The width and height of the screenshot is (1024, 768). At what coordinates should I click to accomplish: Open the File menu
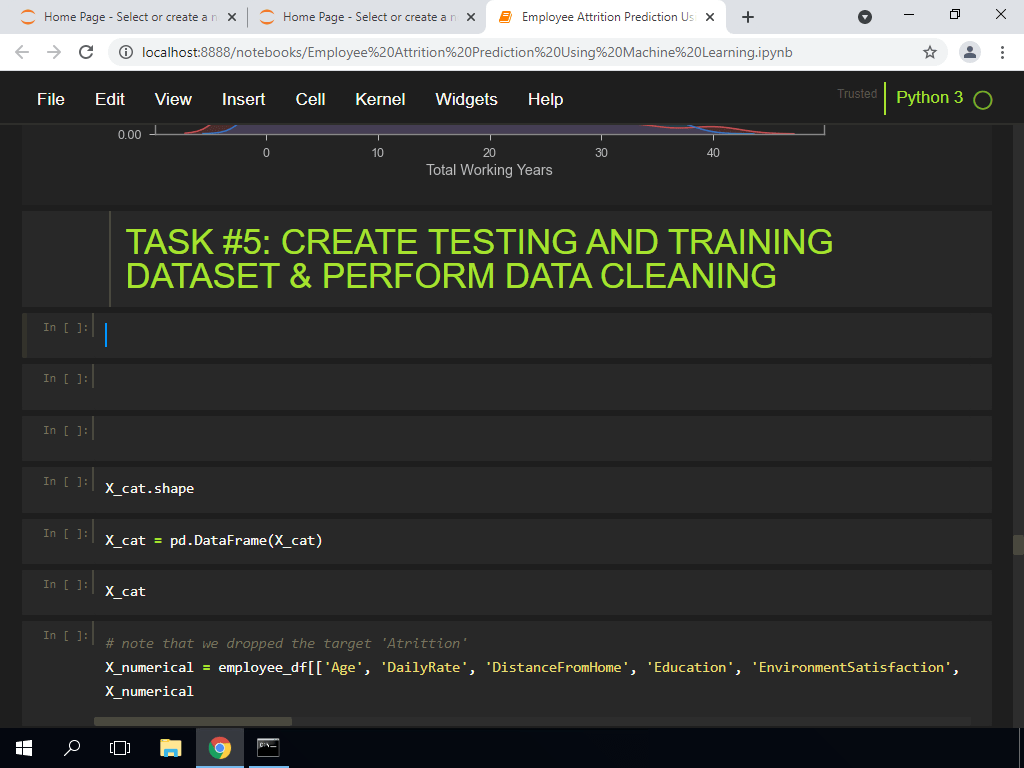click(50, 99)
